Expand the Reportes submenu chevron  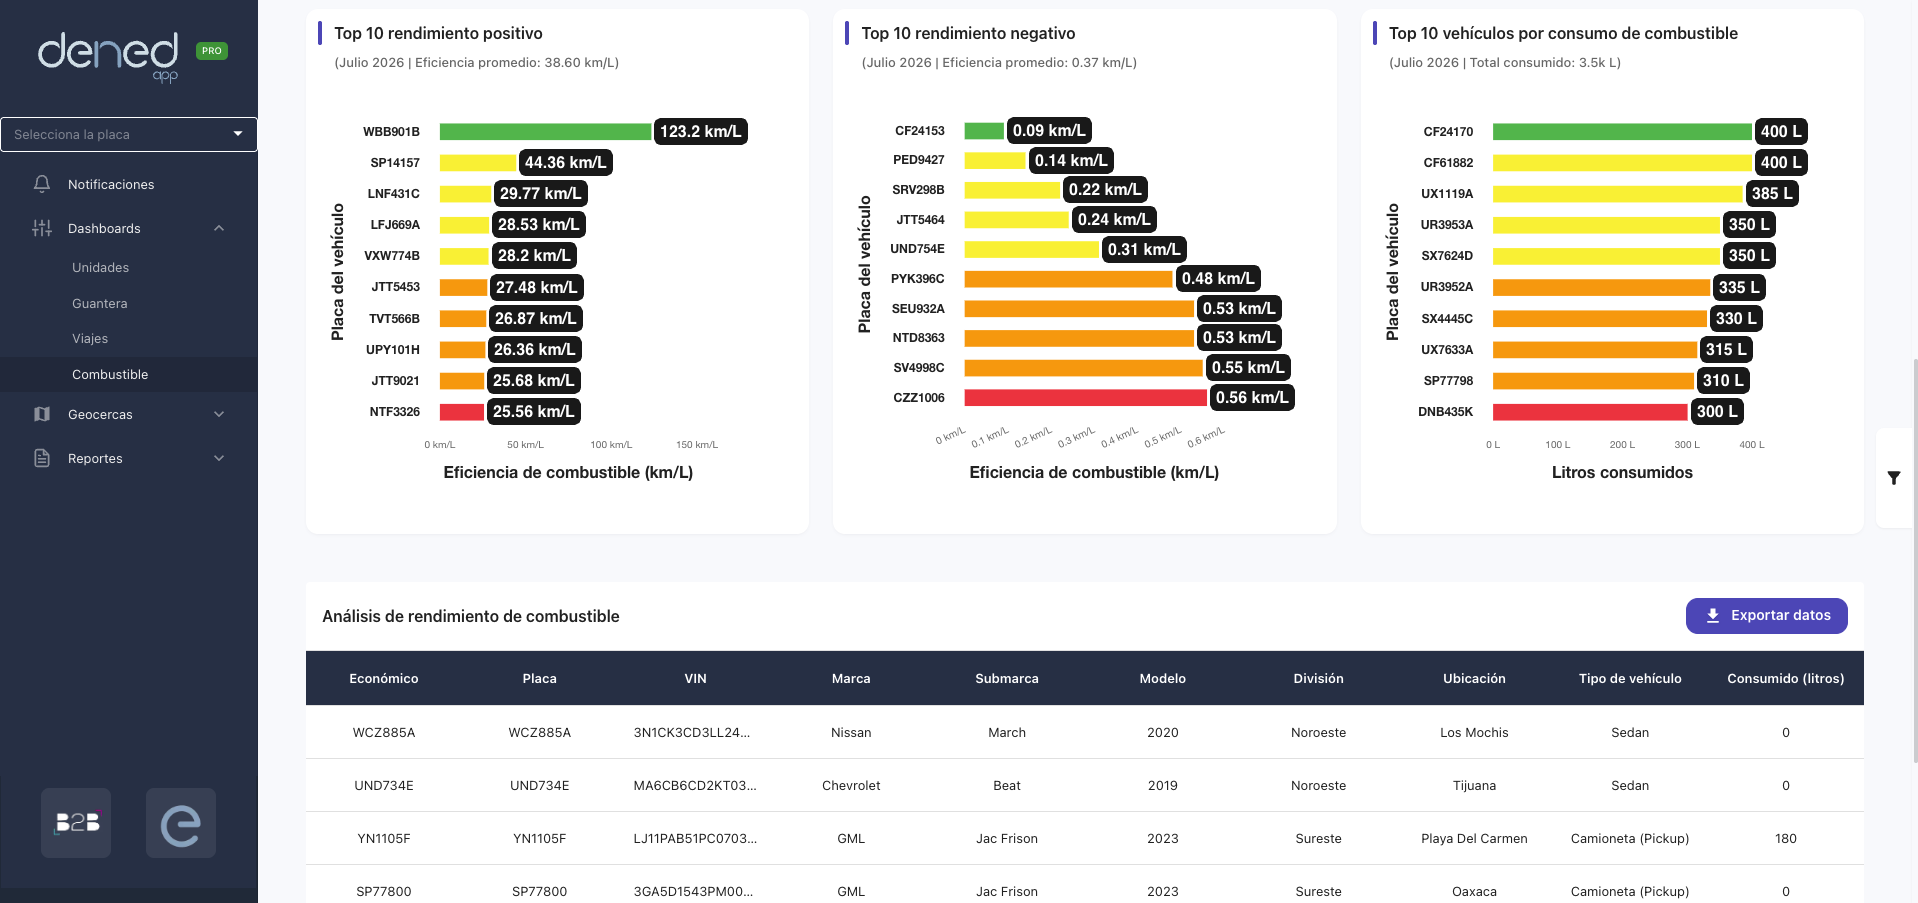click(x=219, y=458)
